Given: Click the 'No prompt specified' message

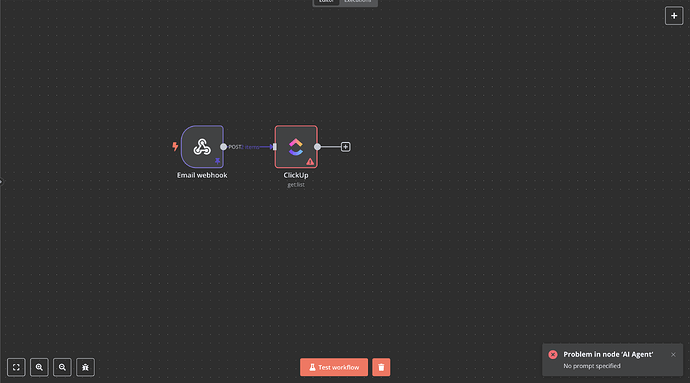Looking at the screenshot, I should [592, 366].
